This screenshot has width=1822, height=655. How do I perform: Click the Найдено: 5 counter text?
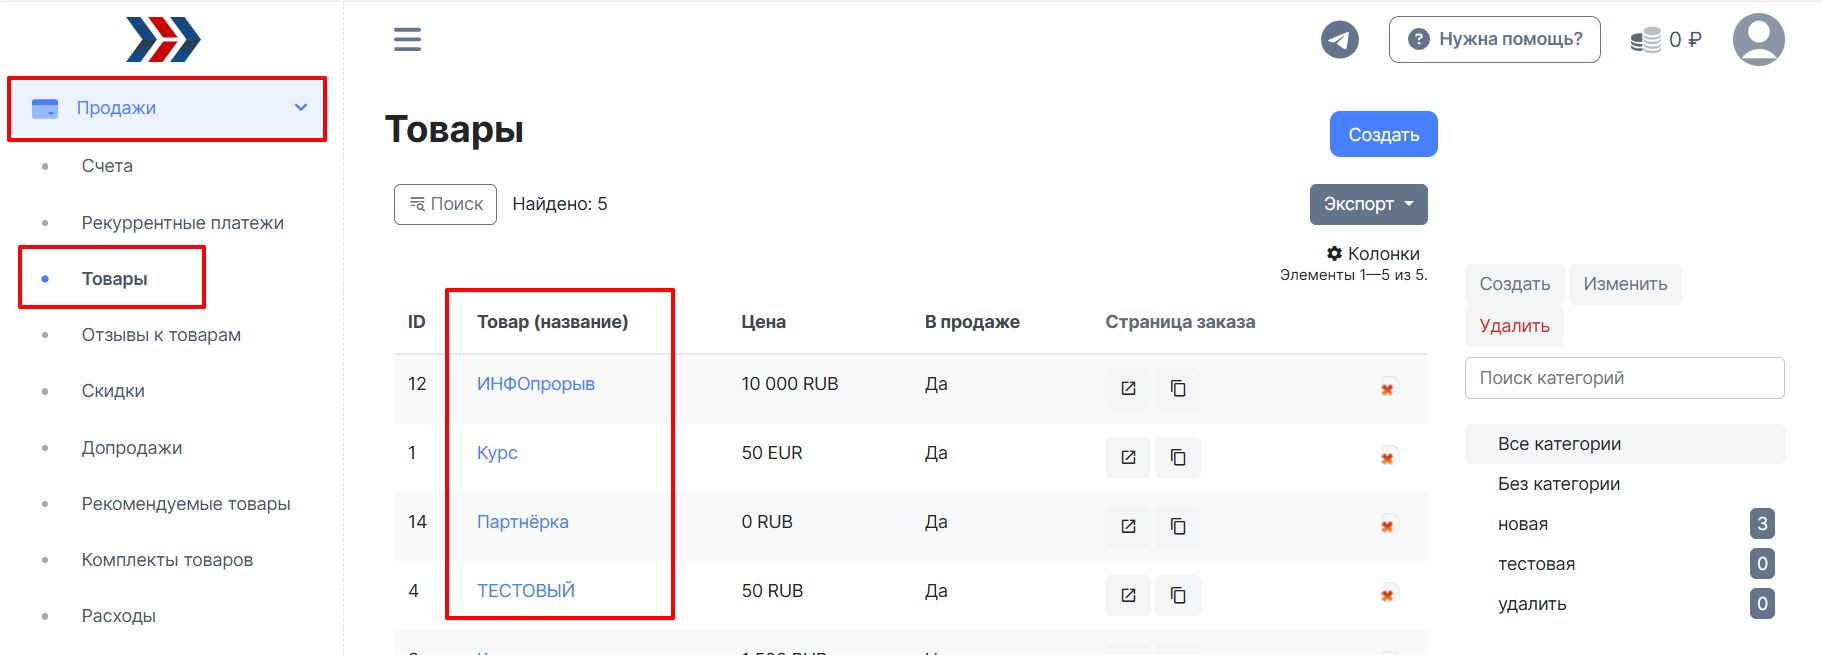click(x=560, y=204)
